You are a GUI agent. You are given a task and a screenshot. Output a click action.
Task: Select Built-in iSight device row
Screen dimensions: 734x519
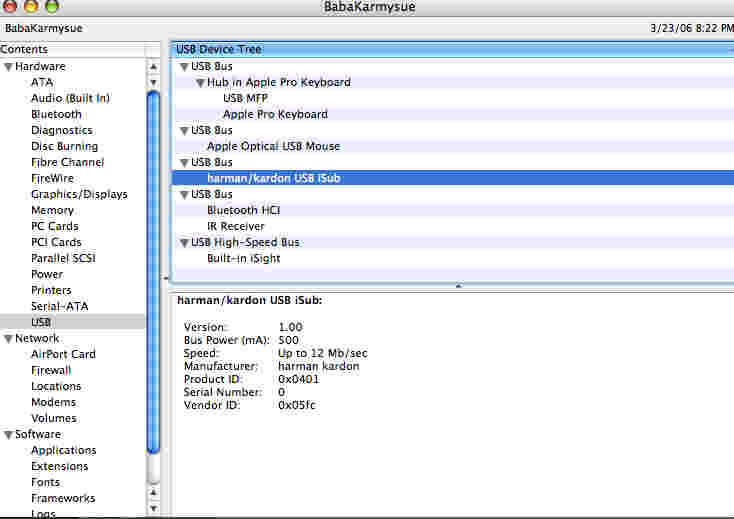[453, 258]
